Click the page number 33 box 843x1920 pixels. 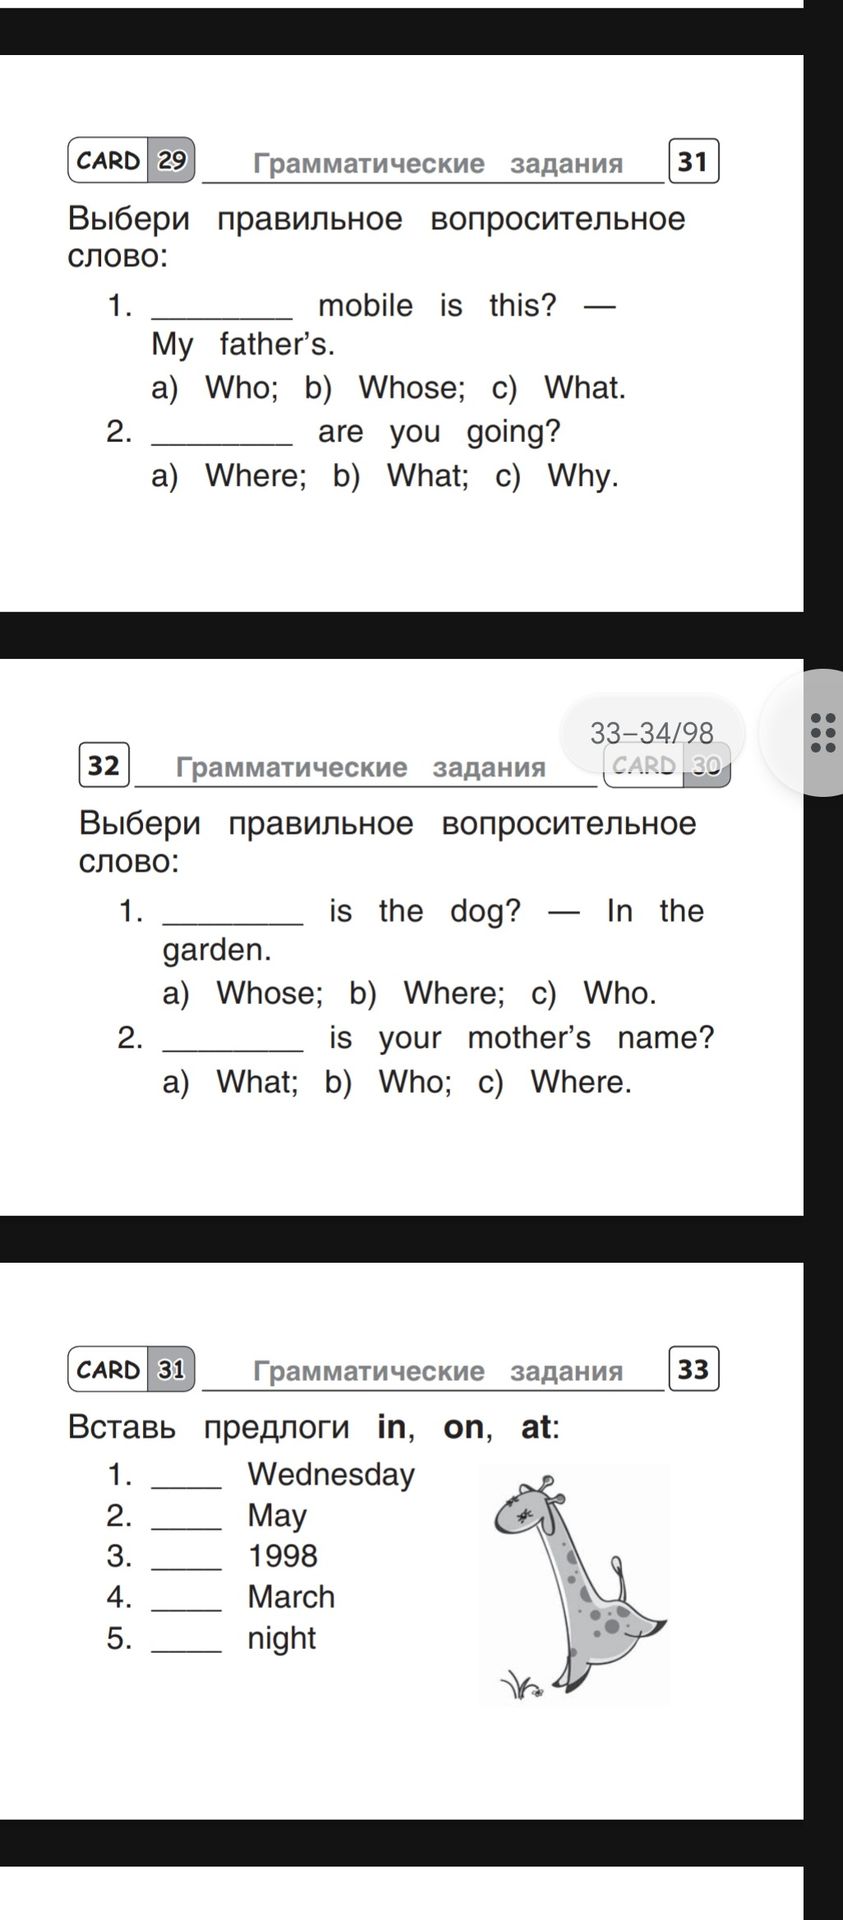tap(693, 1369)
